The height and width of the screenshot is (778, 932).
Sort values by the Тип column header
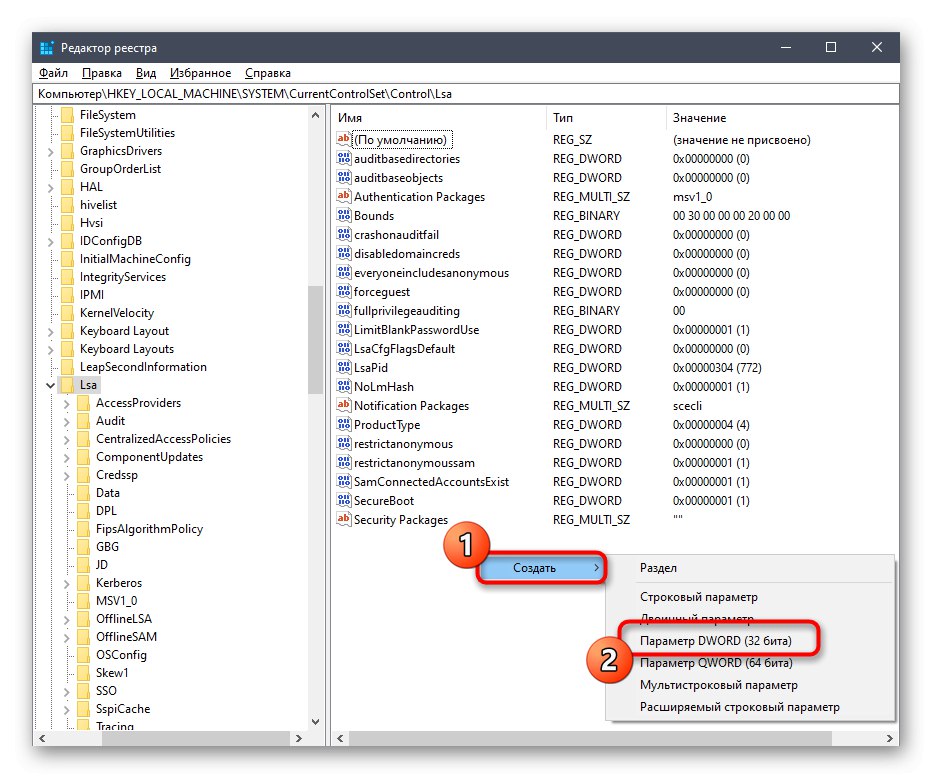[606, 118]
